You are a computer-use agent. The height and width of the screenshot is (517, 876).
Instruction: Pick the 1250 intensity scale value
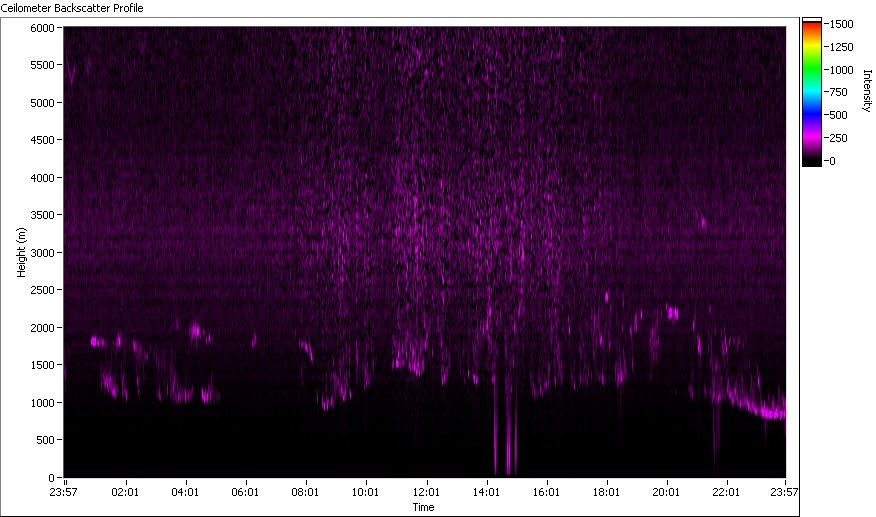tap(841, 47)
